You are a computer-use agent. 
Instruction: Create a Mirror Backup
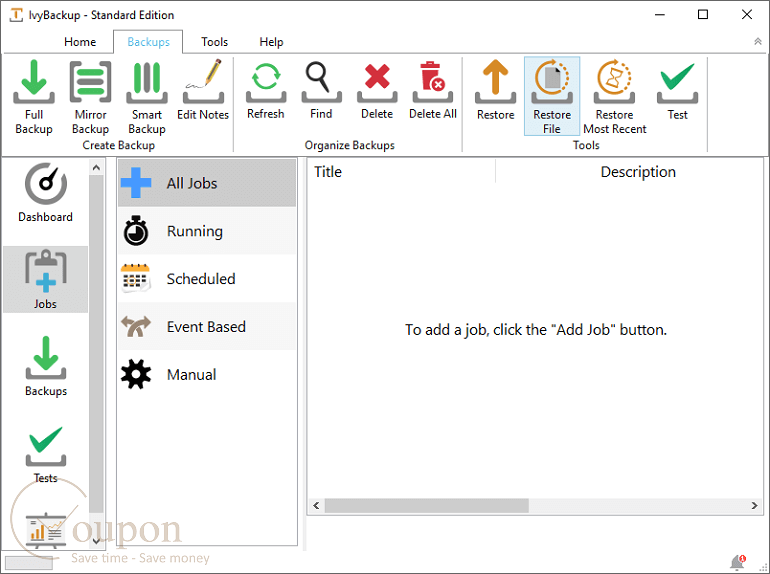pos(90,97)
